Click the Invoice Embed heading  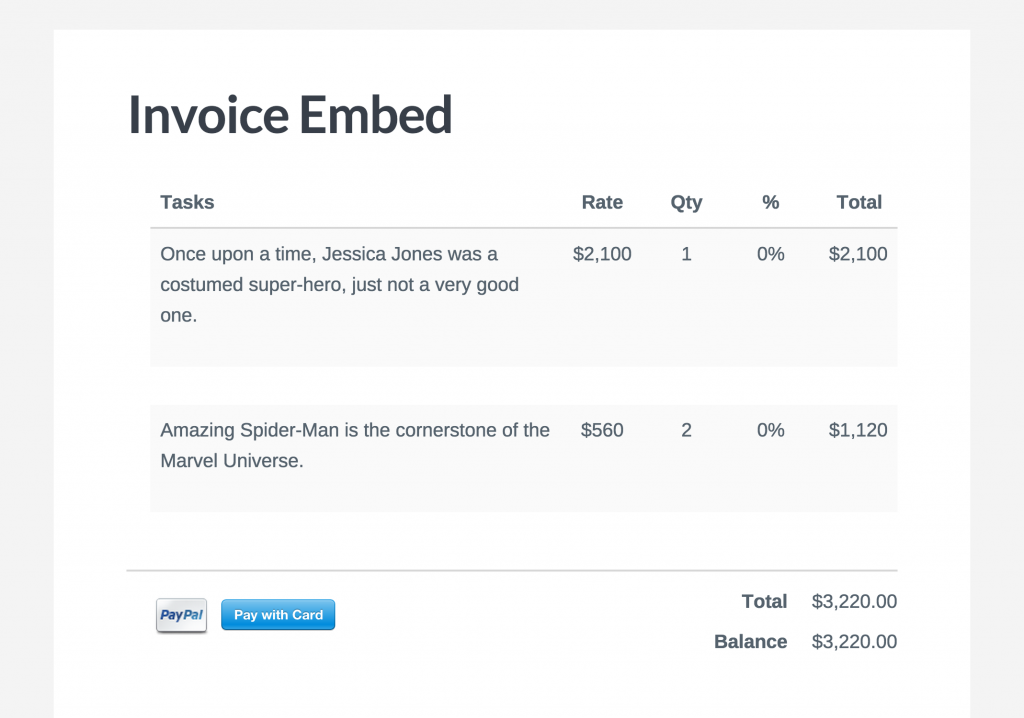[289, 114]
